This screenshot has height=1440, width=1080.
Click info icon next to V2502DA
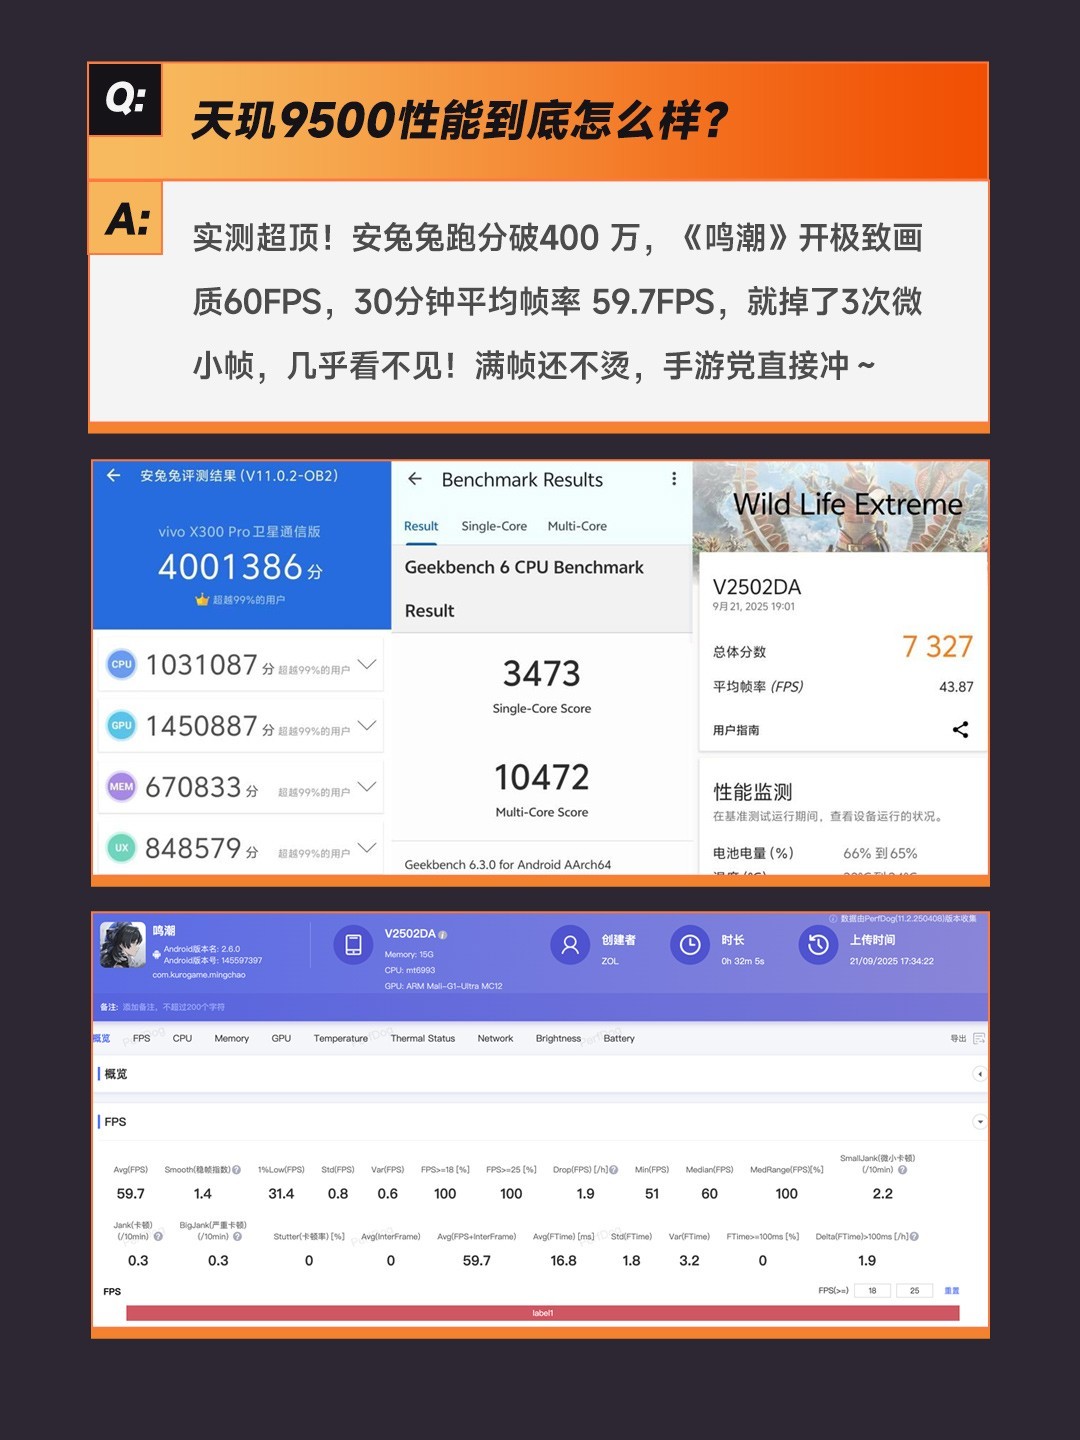tap(443, 935)
